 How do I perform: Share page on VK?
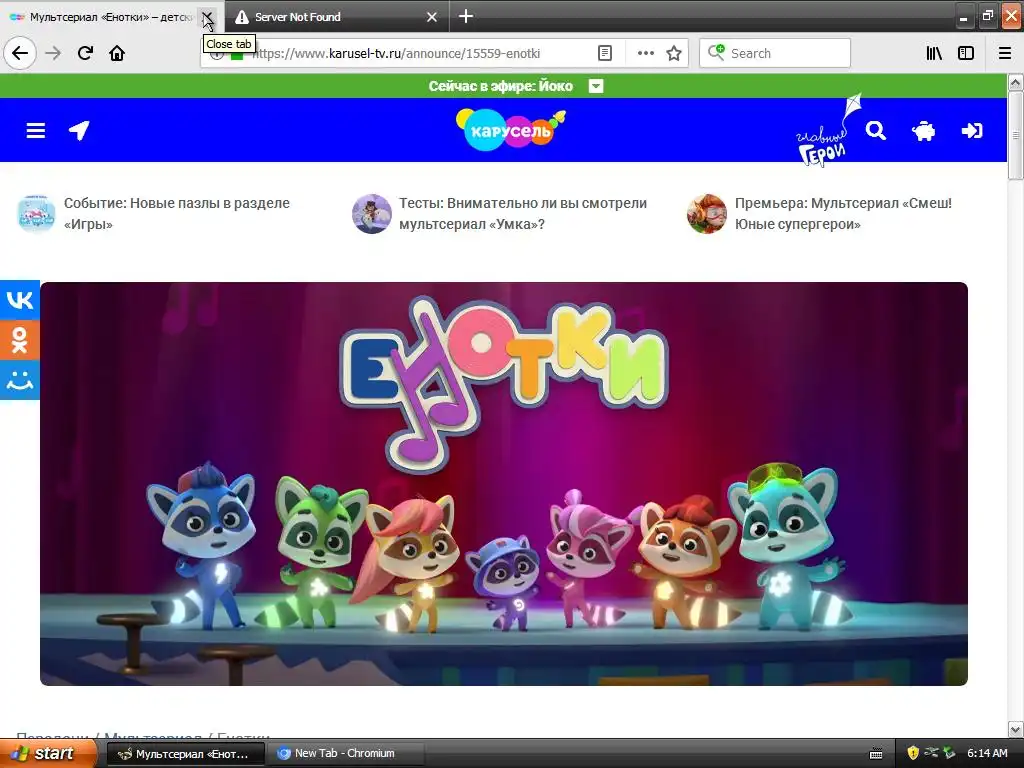click(20, 300)
